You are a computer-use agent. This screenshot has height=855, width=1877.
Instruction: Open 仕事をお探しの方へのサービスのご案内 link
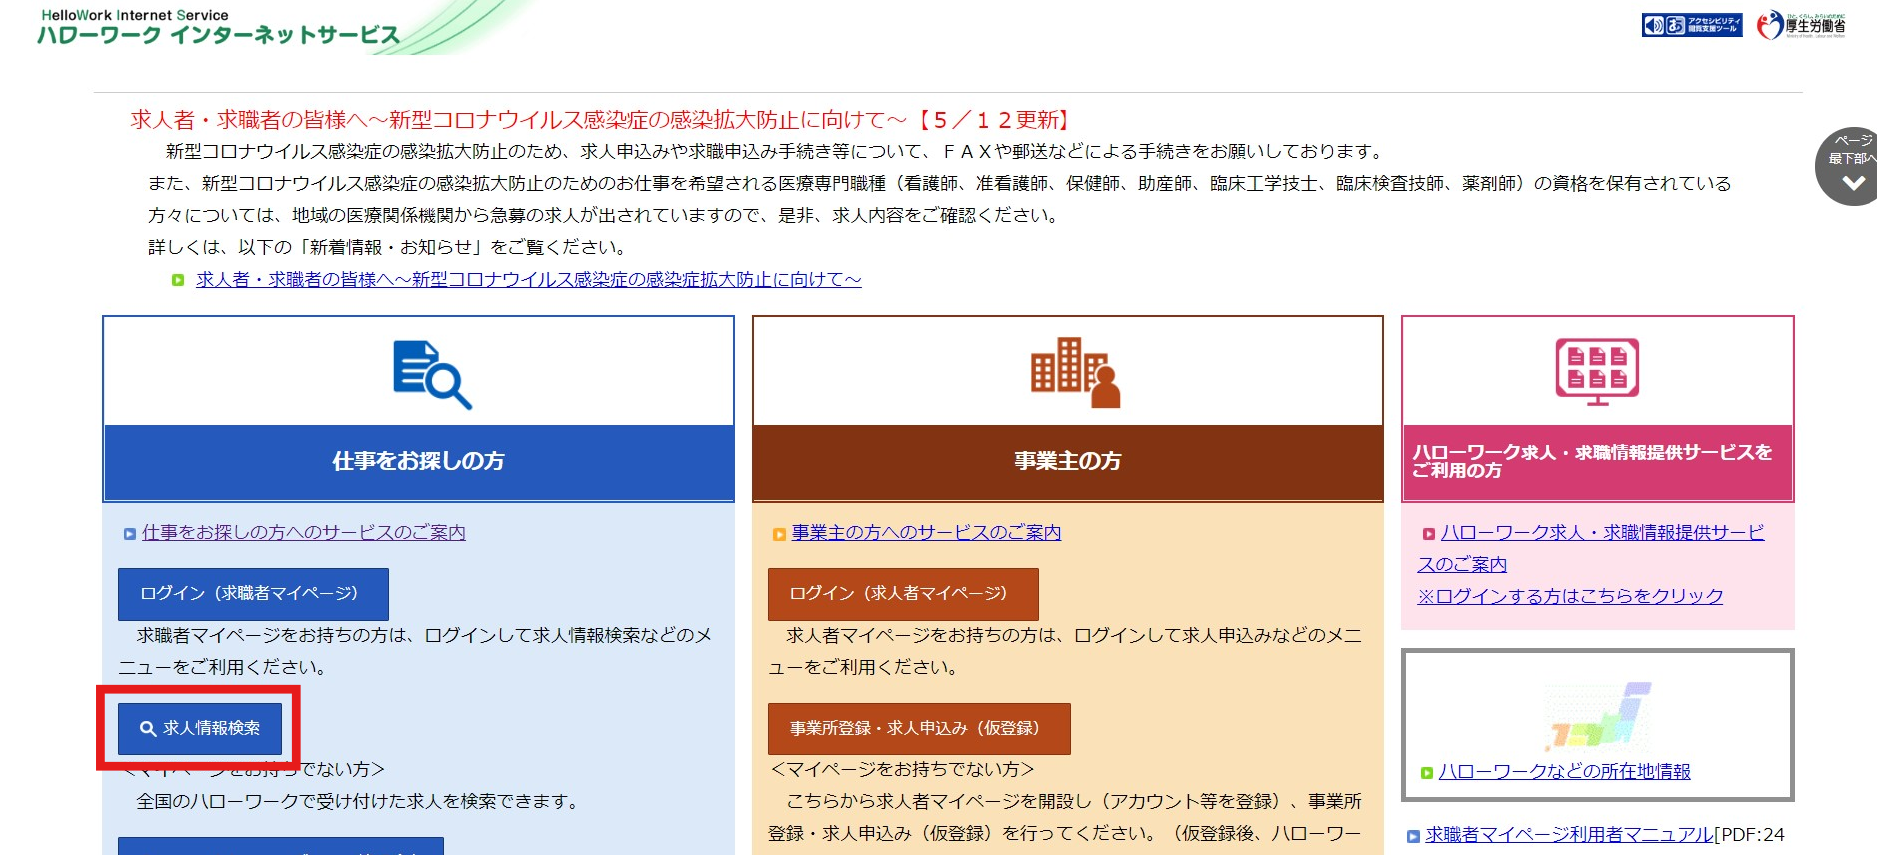tap(303, 533)
